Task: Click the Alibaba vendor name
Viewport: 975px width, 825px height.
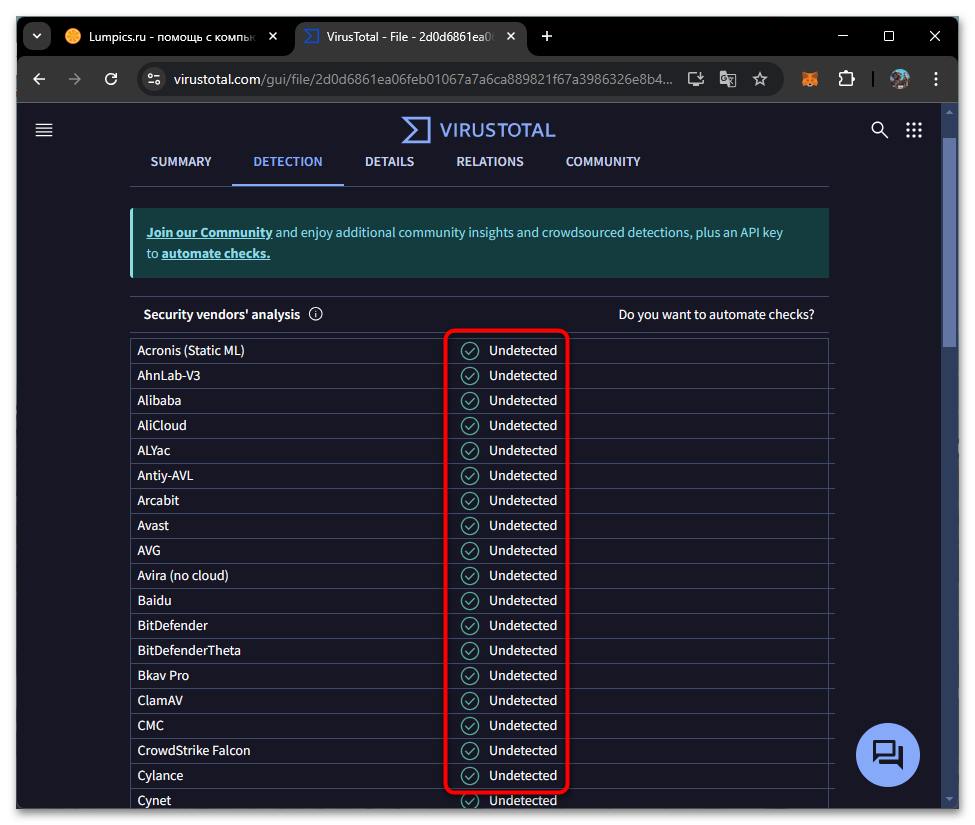Action: point(159,400)
